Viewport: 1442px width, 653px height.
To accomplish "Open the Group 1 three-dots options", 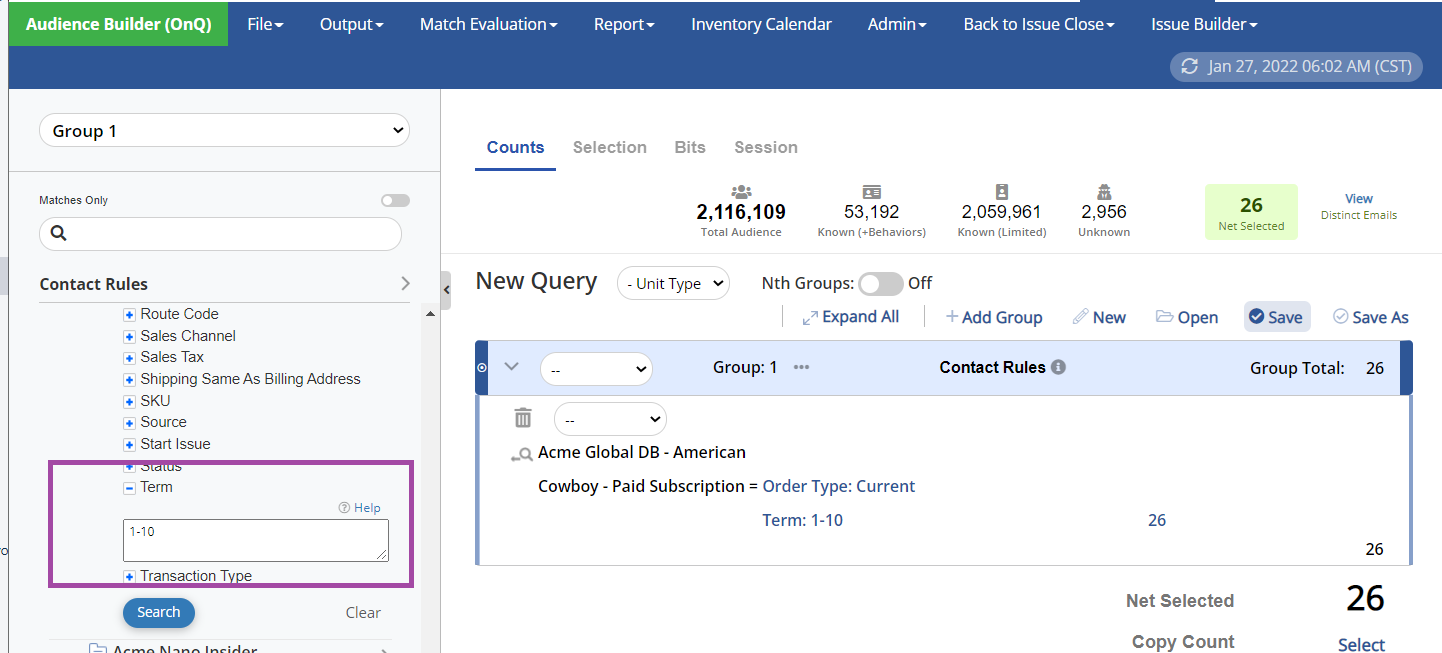I will point(801,367).
